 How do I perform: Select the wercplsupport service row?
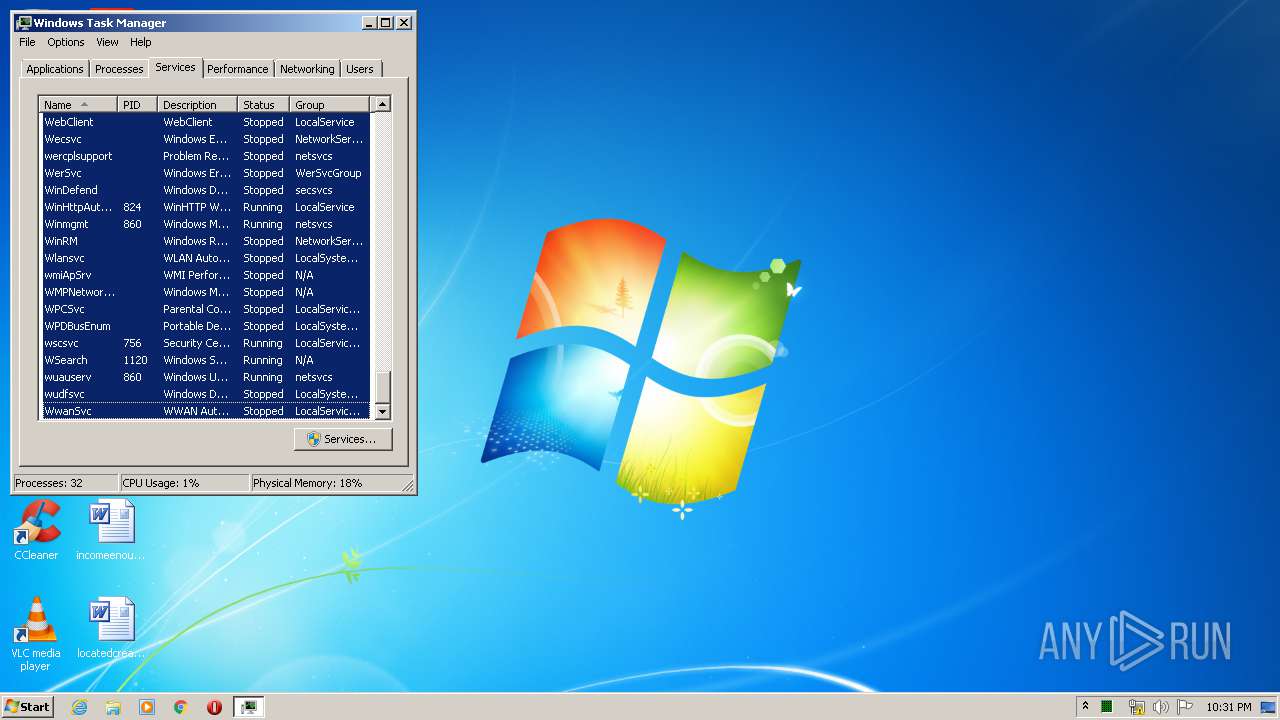(205, 156)
